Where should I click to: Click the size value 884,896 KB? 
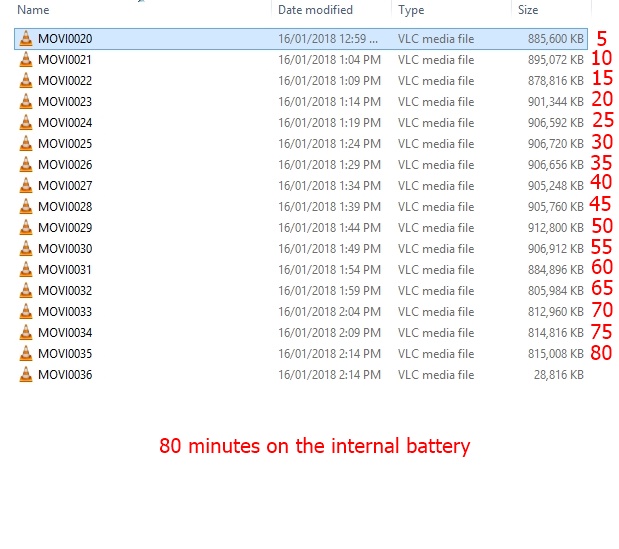(555, 270)
